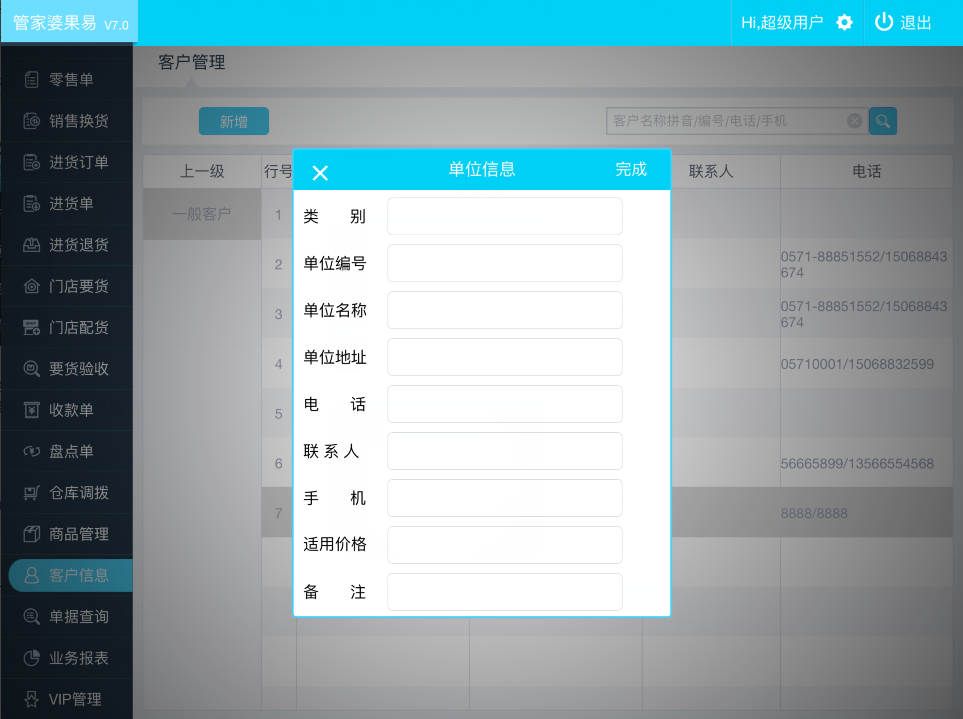Focus the 单位地址 input field
Viewport: 963px width, 719px height.
click(505, 357)
